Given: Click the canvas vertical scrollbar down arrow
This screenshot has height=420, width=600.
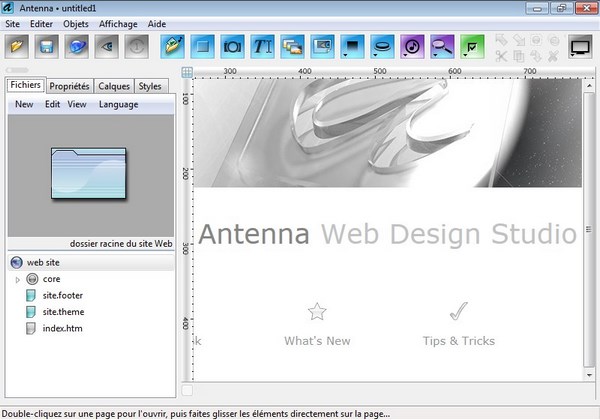Looking at the screenshot, I should point(589,375).
